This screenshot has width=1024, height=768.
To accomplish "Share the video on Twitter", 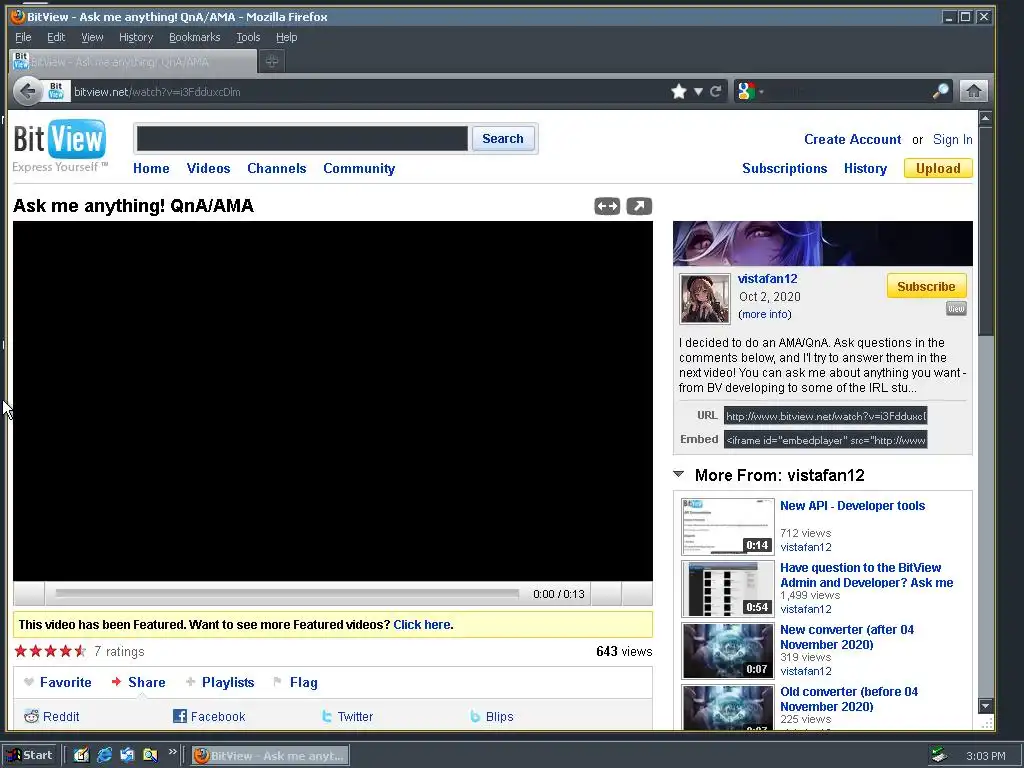I will click(347, 716).
